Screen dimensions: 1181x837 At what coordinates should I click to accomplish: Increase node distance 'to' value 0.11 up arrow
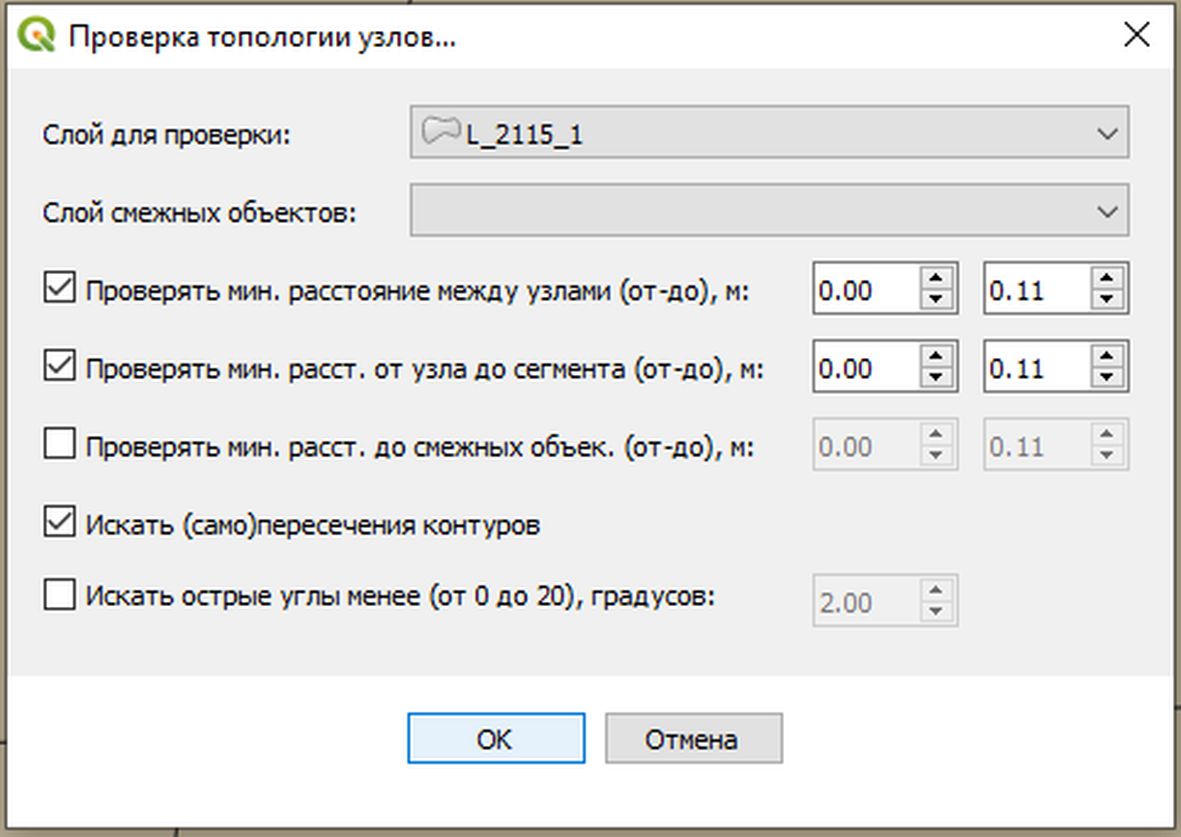click(1107, 279)
